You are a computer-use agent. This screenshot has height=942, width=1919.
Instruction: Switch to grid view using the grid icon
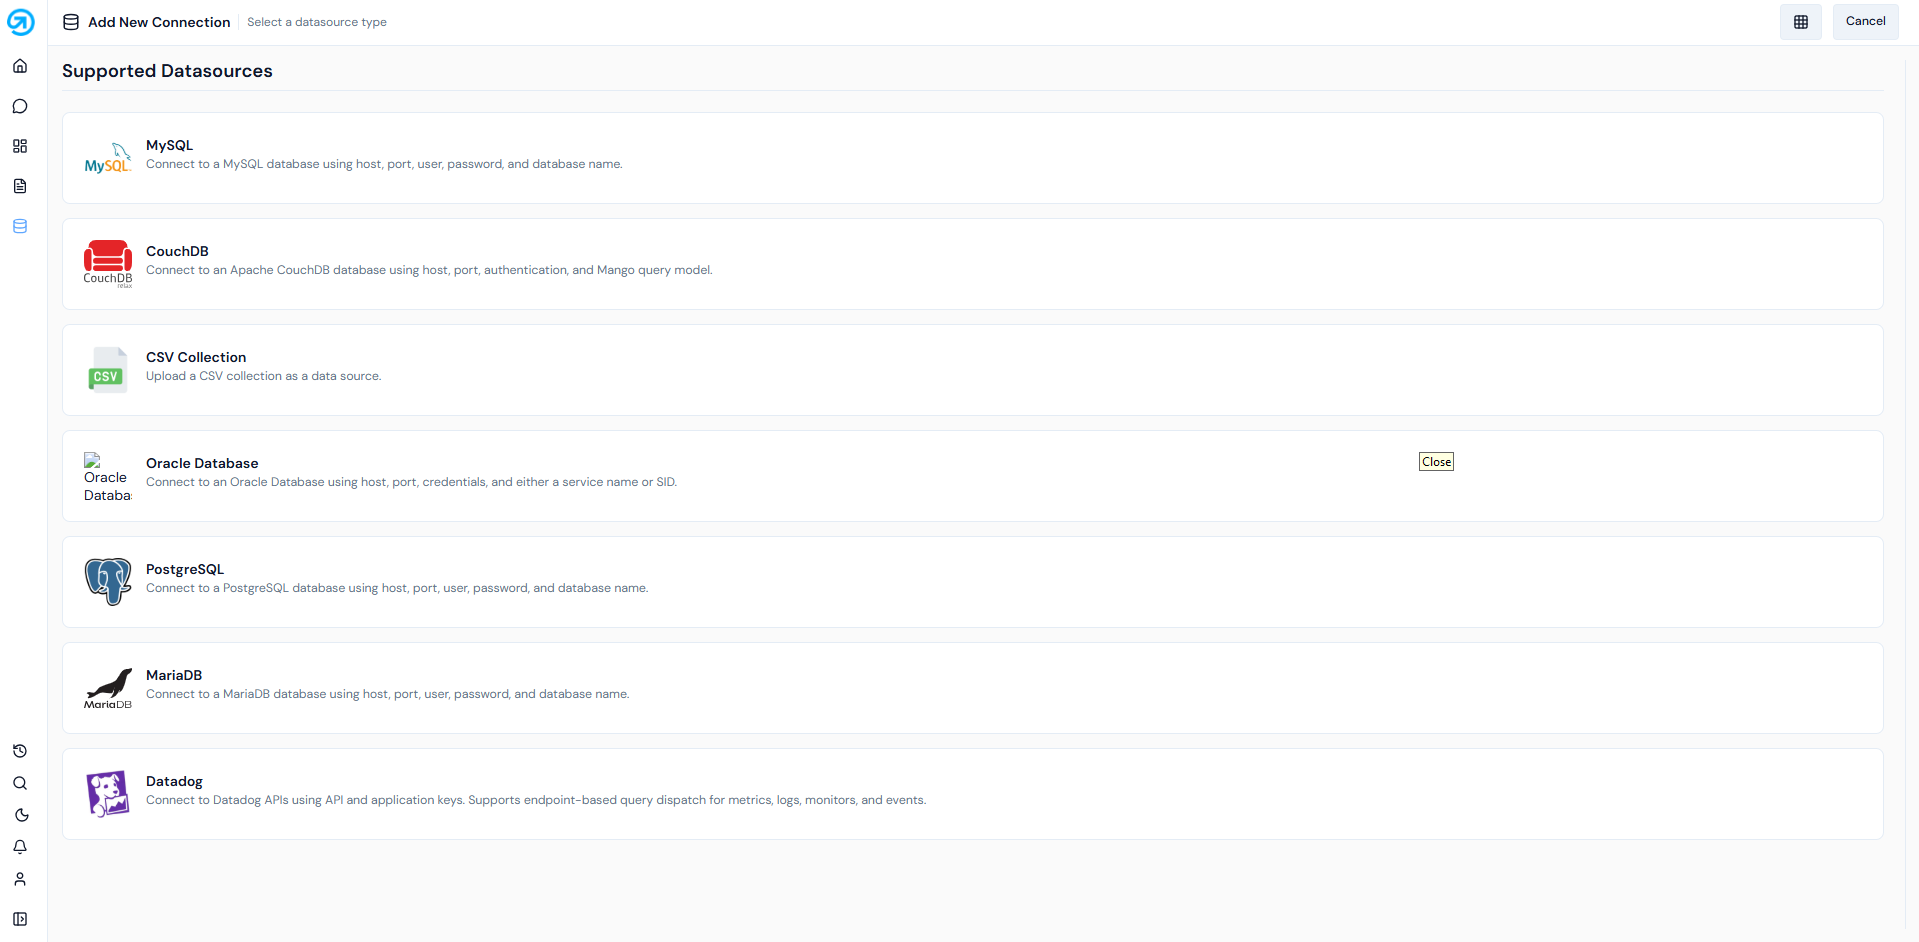point(1801,22)
